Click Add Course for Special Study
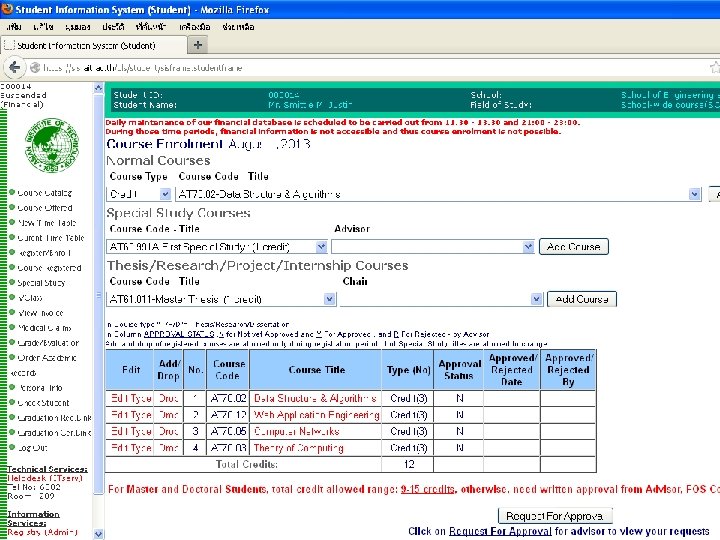The width and height of the screenshot is (720, 540). (x=574, y=247)
